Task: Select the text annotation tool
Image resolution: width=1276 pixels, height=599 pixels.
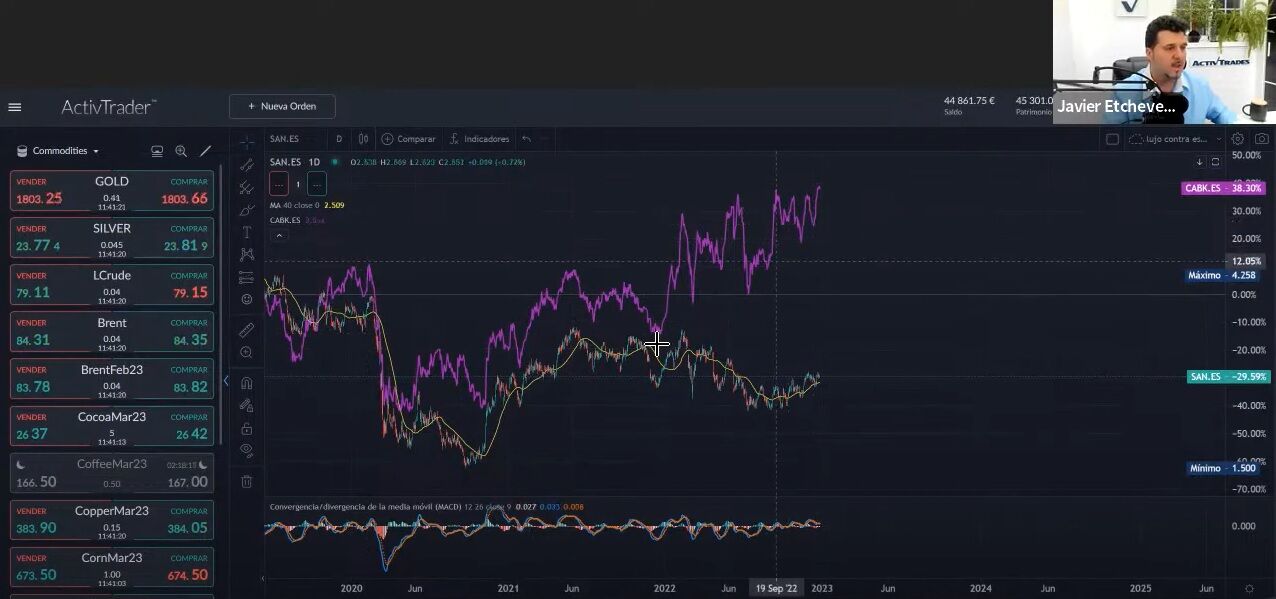Action: 246,232
